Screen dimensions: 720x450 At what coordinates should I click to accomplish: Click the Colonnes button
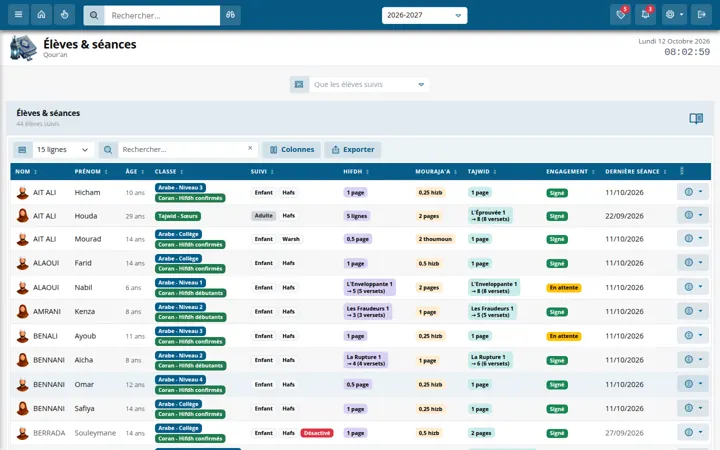(292, 150)
